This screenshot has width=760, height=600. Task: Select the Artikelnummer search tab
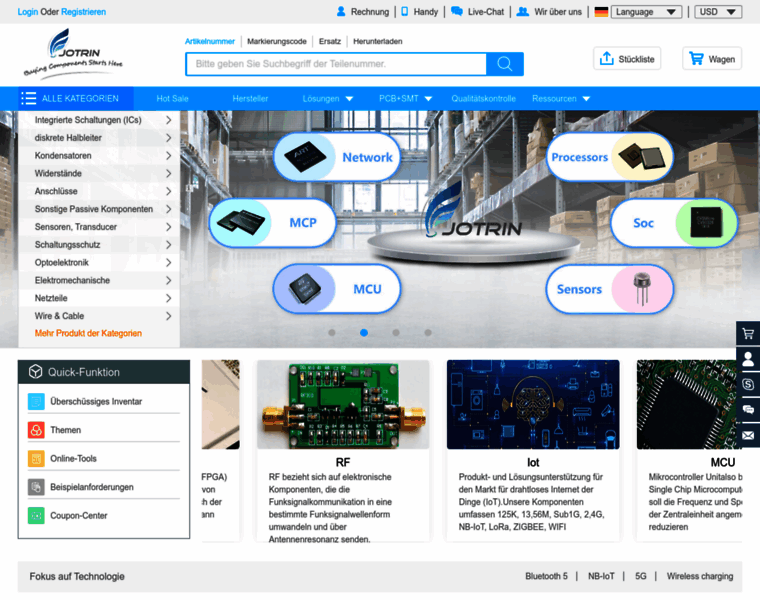point(210,41)
